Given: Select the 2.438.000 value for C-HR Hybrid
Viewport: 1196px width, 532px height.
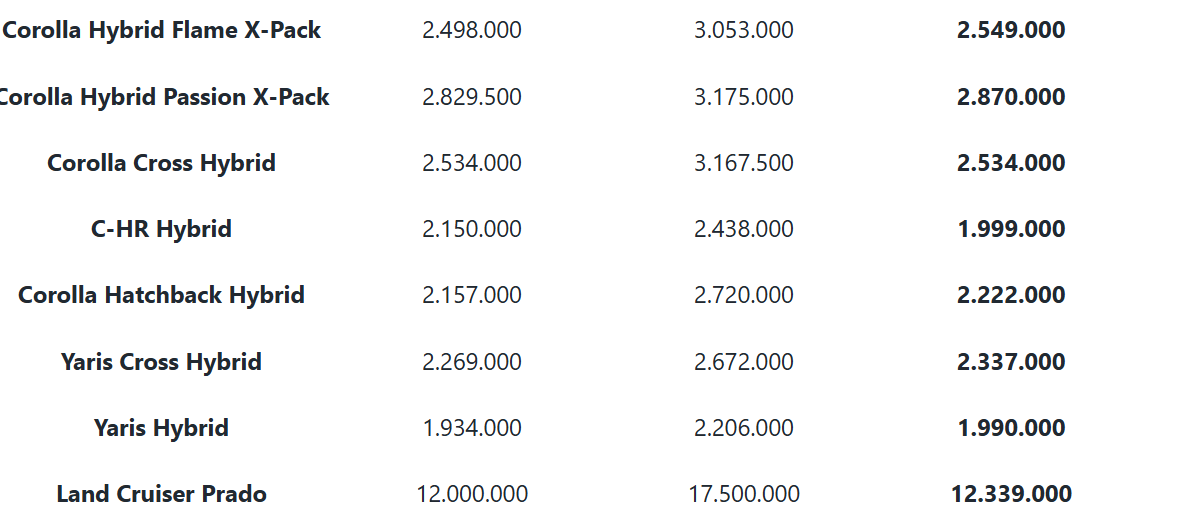Looking at the screenshot, I should tap(744, 229).
